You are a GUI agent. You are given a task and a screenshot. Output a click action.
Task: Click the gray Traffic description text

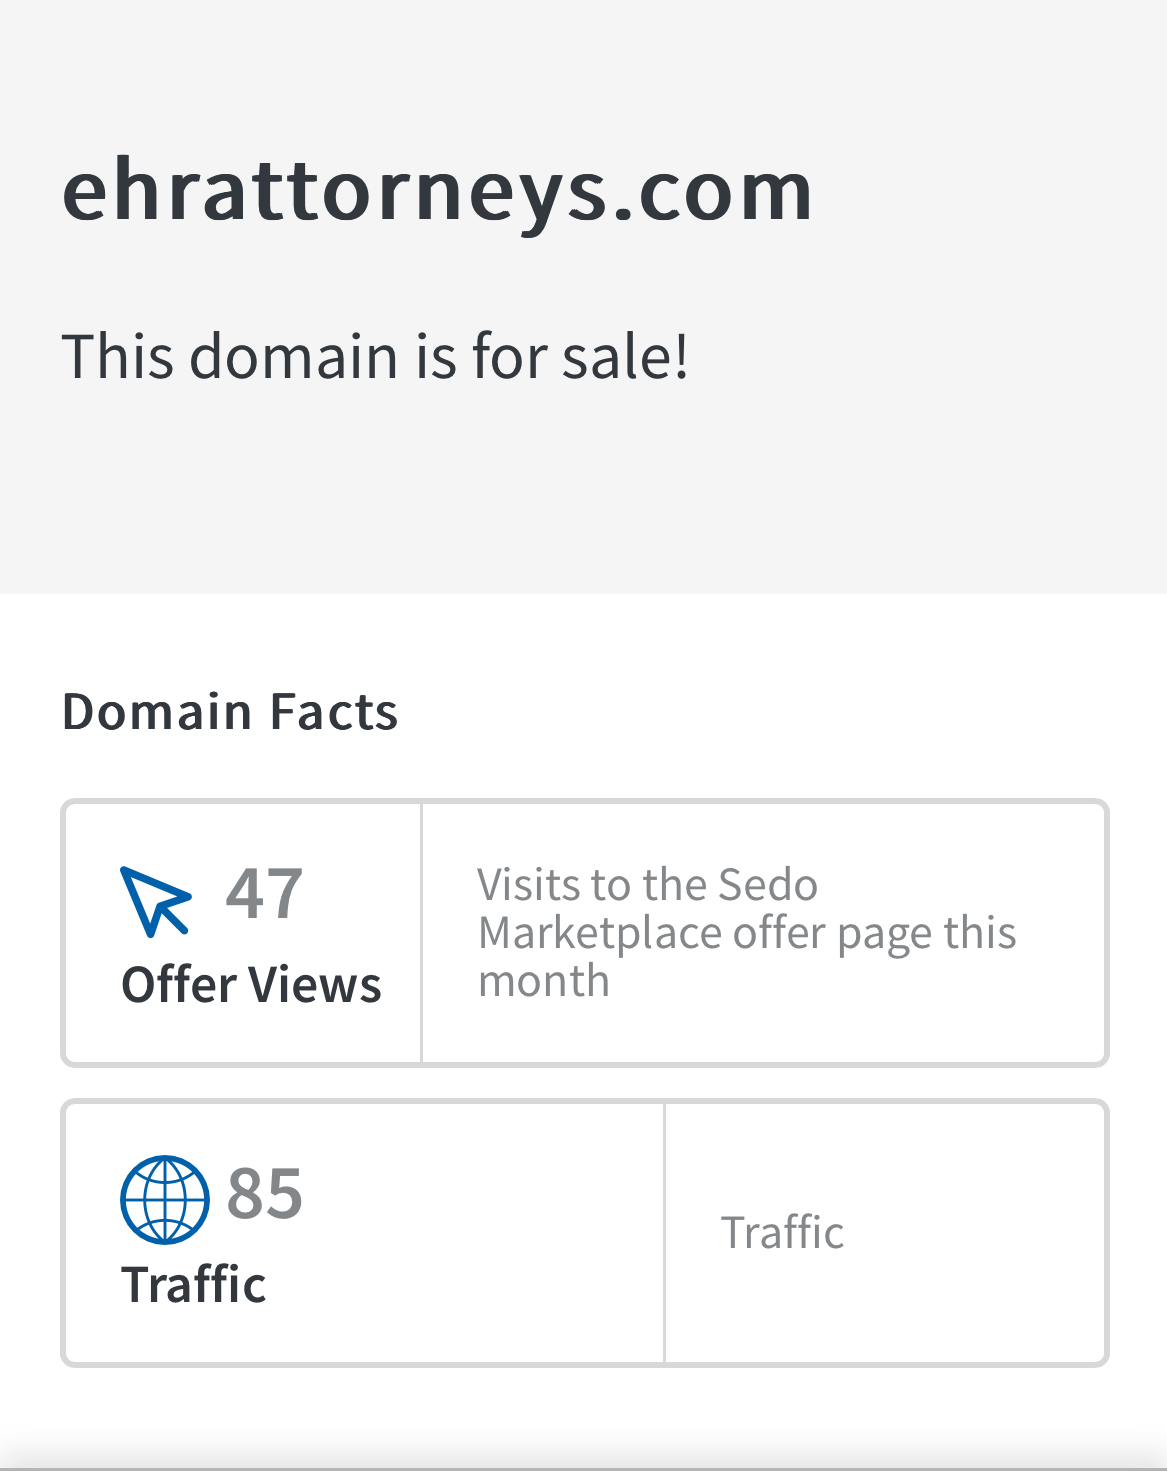782,1233
